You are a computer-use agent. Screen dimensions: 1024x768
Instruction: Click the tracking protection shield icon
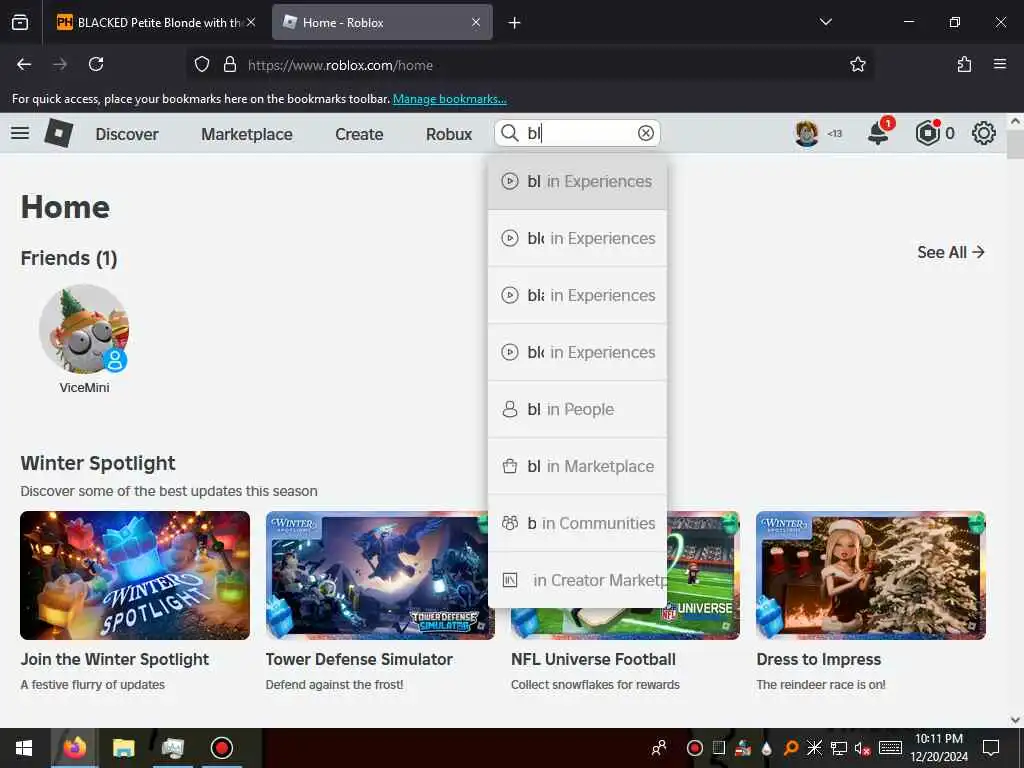click(x=202, y=65)
